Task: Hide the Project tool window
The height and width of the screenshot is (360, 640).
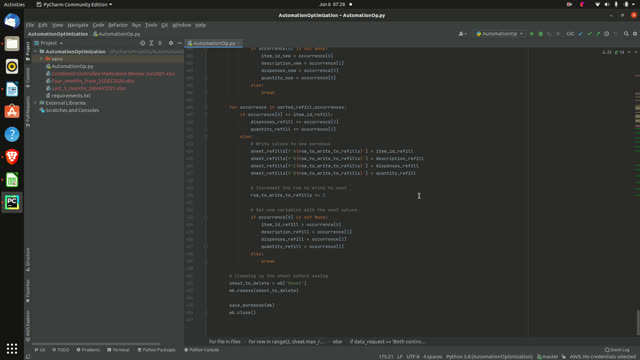Action: point(180,43)
